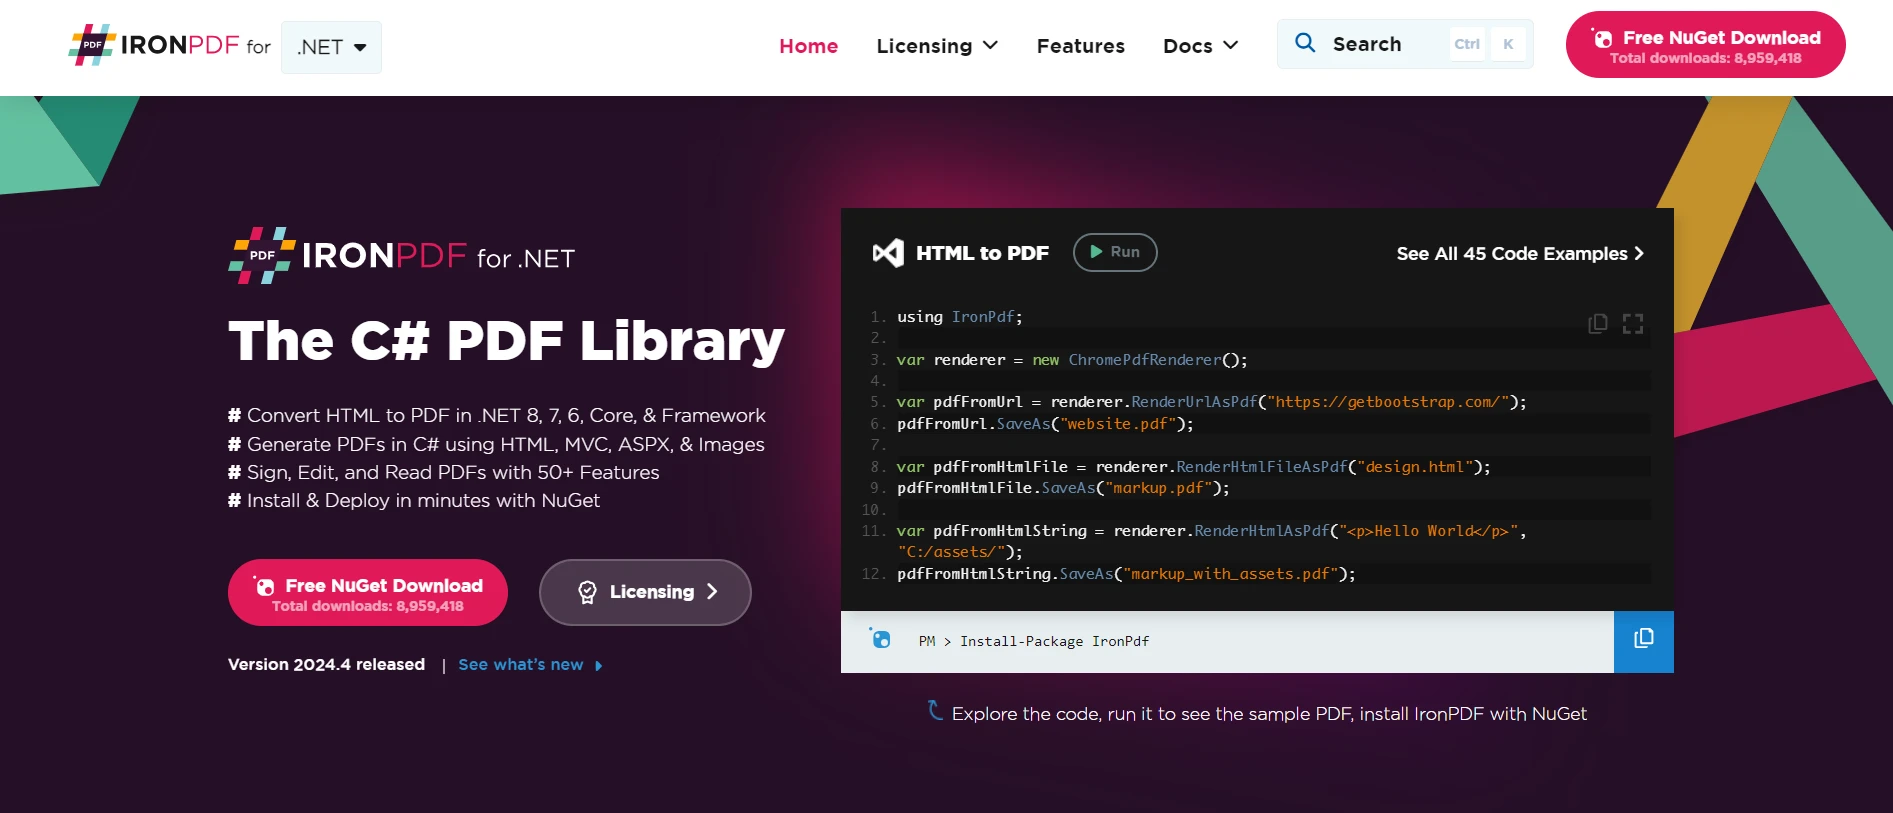Click the magnifying glass search icon
1893x813 pixels.
coord(1305,43)
